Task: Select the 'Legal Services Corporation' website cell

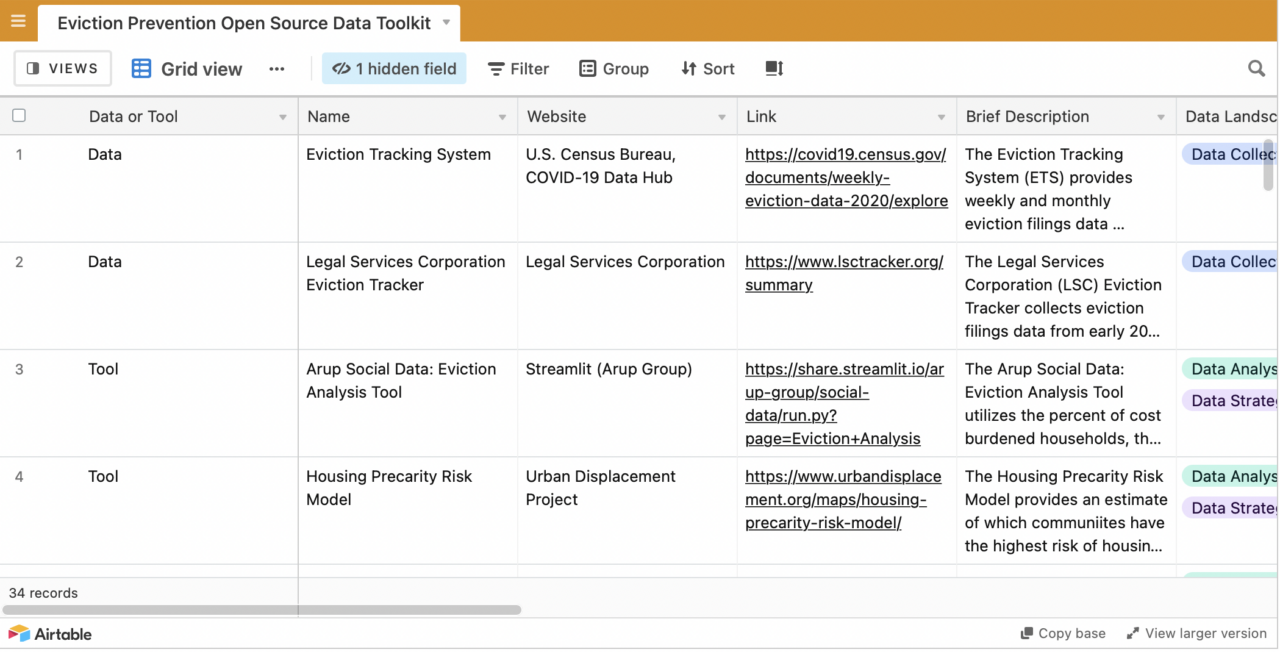Action: point(627,296)
